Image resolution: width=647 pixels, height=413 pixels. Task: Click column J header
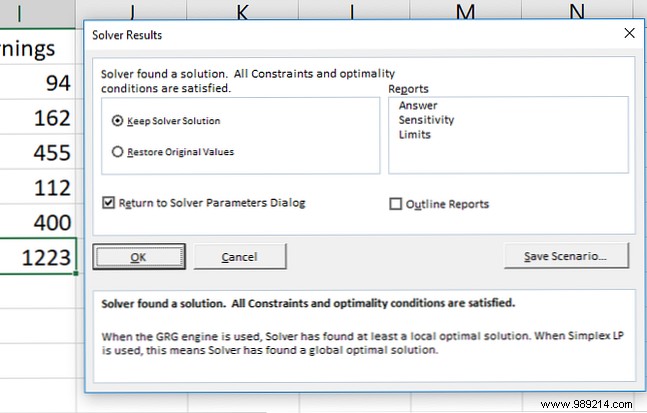tap(132, 10)
